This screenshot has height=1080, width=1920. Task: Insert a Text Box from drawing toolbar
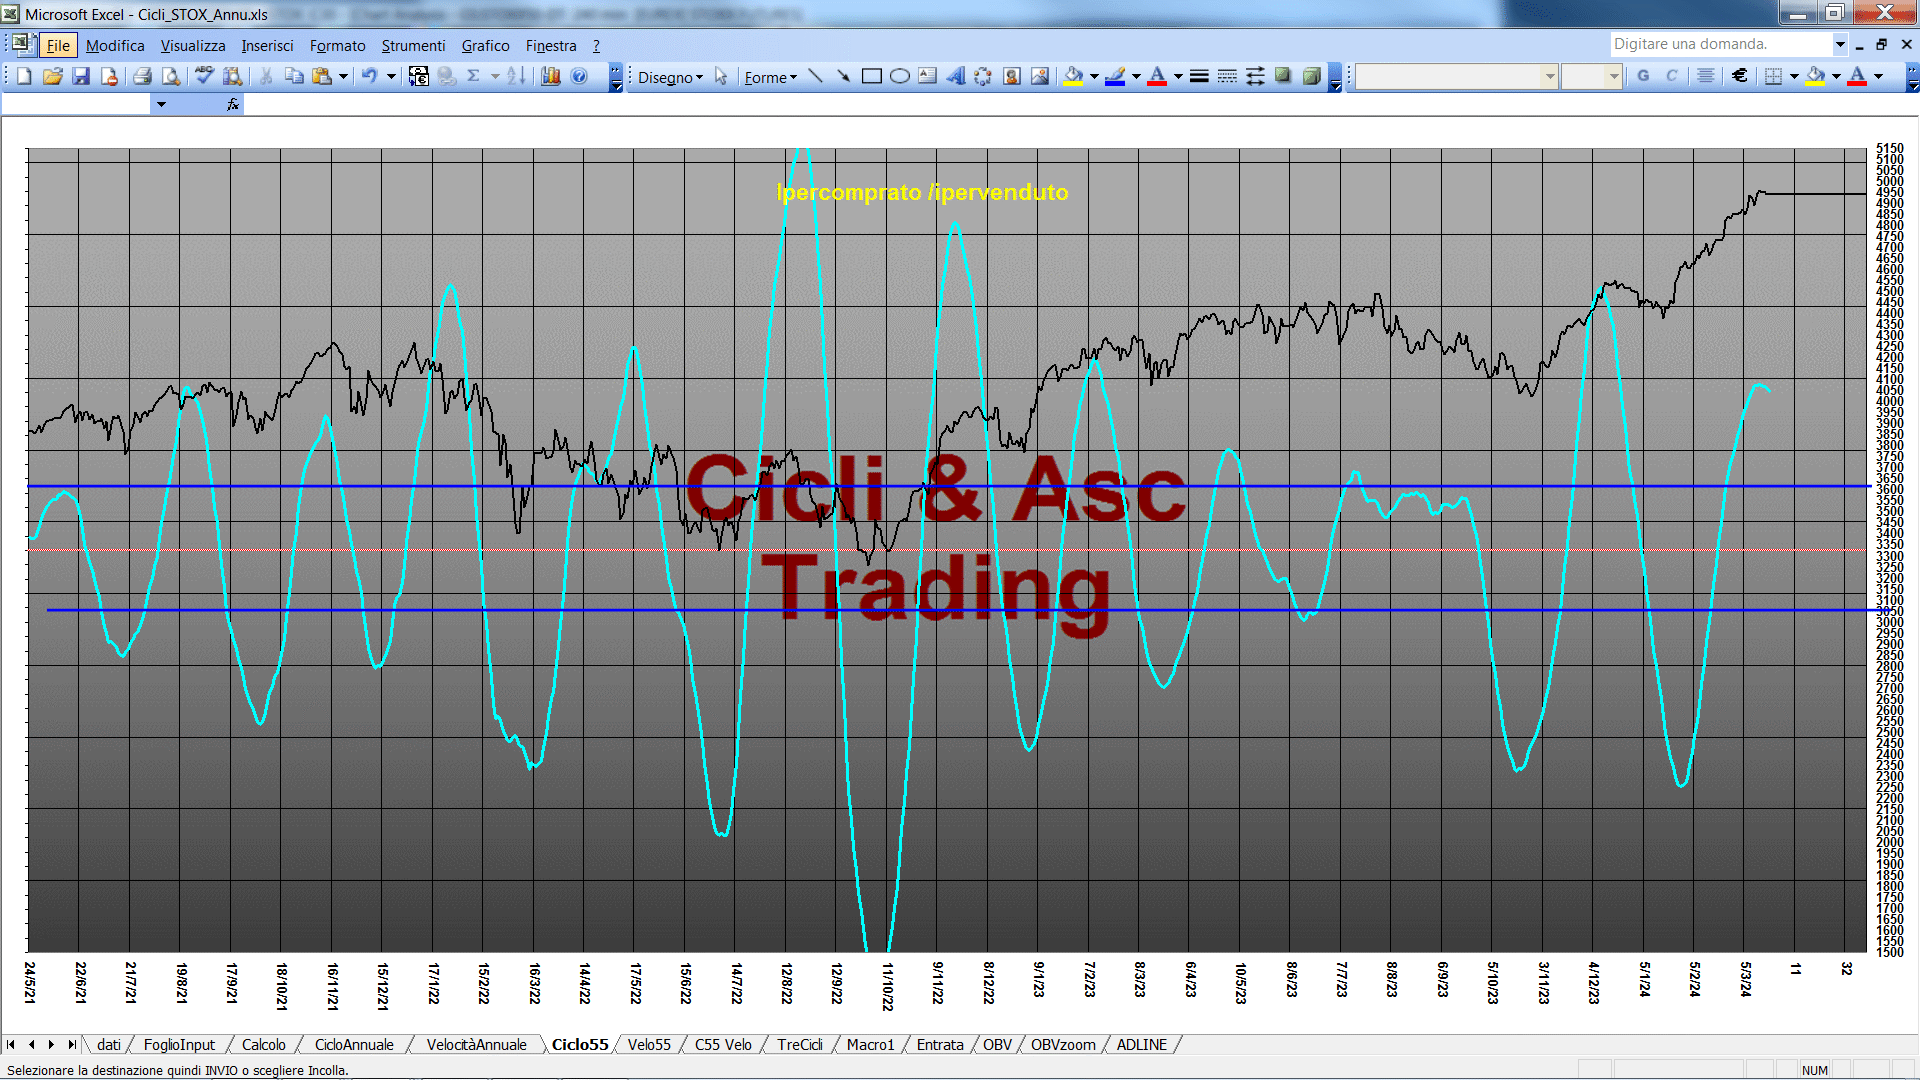tap(927, 77)
